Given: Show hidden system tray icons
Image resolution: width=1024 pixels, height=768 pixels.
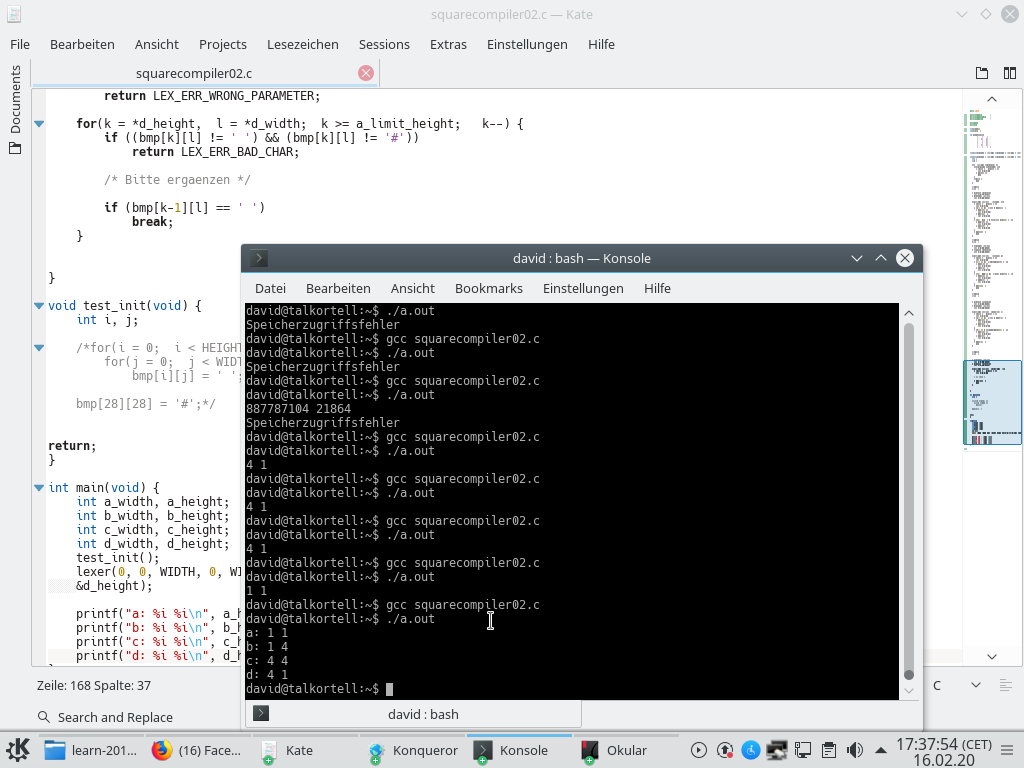Looking at the screenshot, I should [880, 750].
